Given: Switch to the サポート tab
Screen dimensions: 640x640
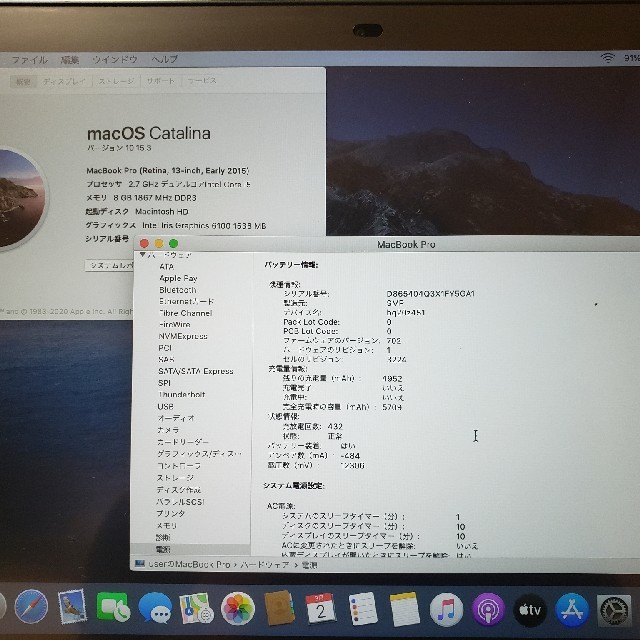Looking at the screenshot, I should pyautogui.click(x=160, y=81).
